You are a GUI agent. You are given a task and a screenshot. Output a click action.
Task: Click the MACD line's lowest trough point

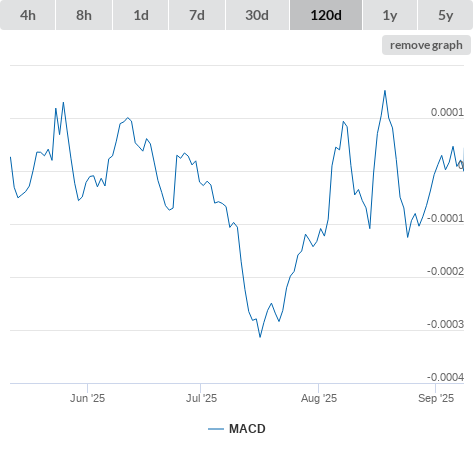coord(260,337)
